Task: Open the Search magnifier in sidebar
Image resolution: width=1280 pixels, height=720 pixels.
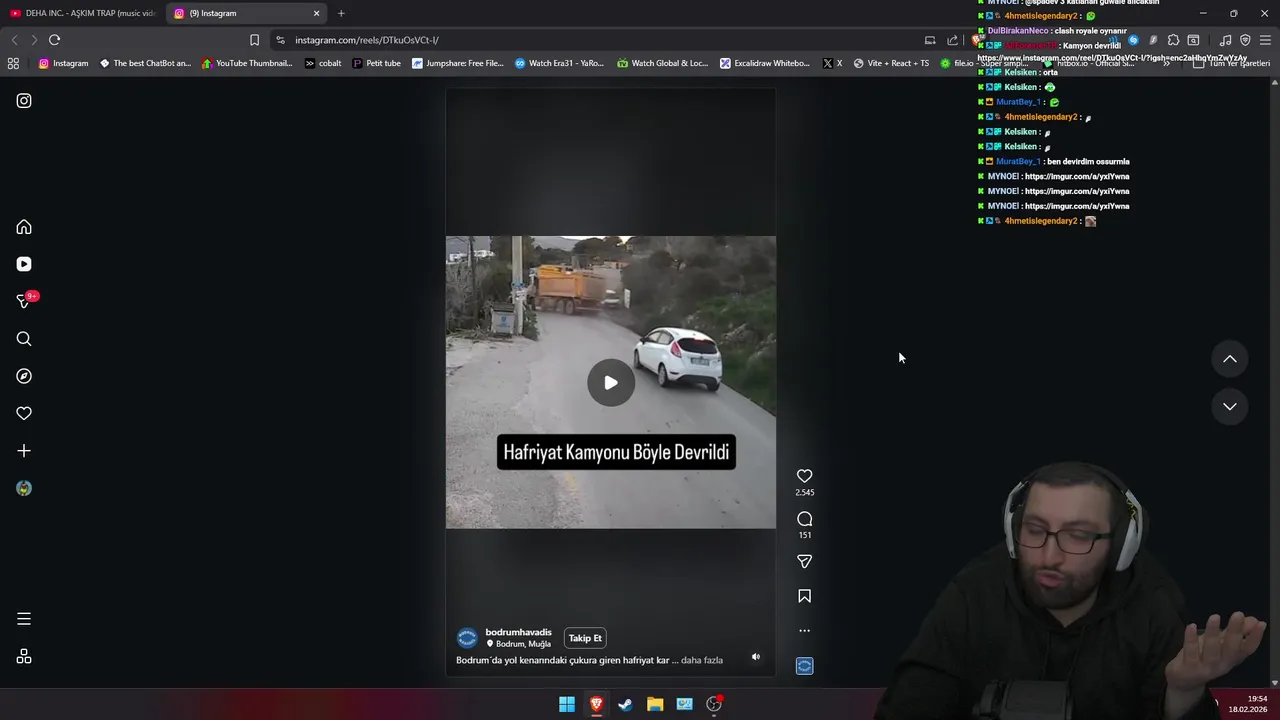Action: tap(24, 339)
